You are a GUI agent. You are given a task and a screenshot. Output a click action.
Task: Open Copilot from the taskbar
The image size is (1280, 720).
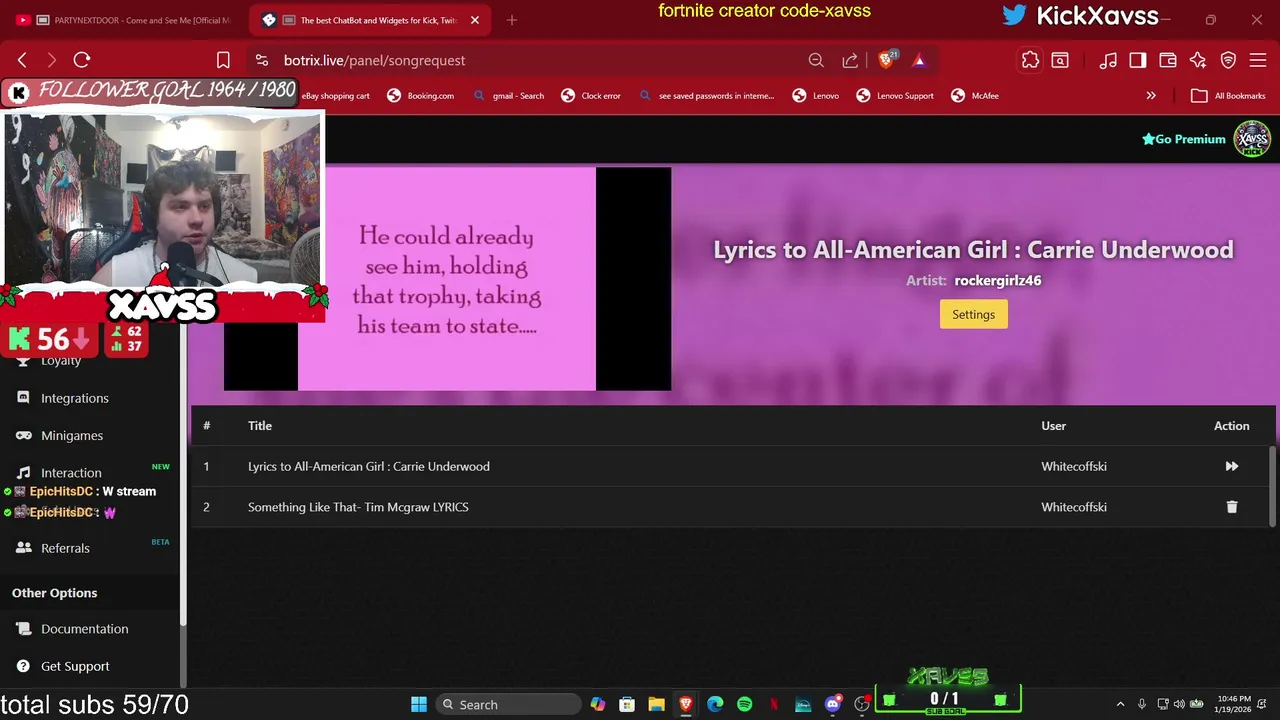(597, 704)
